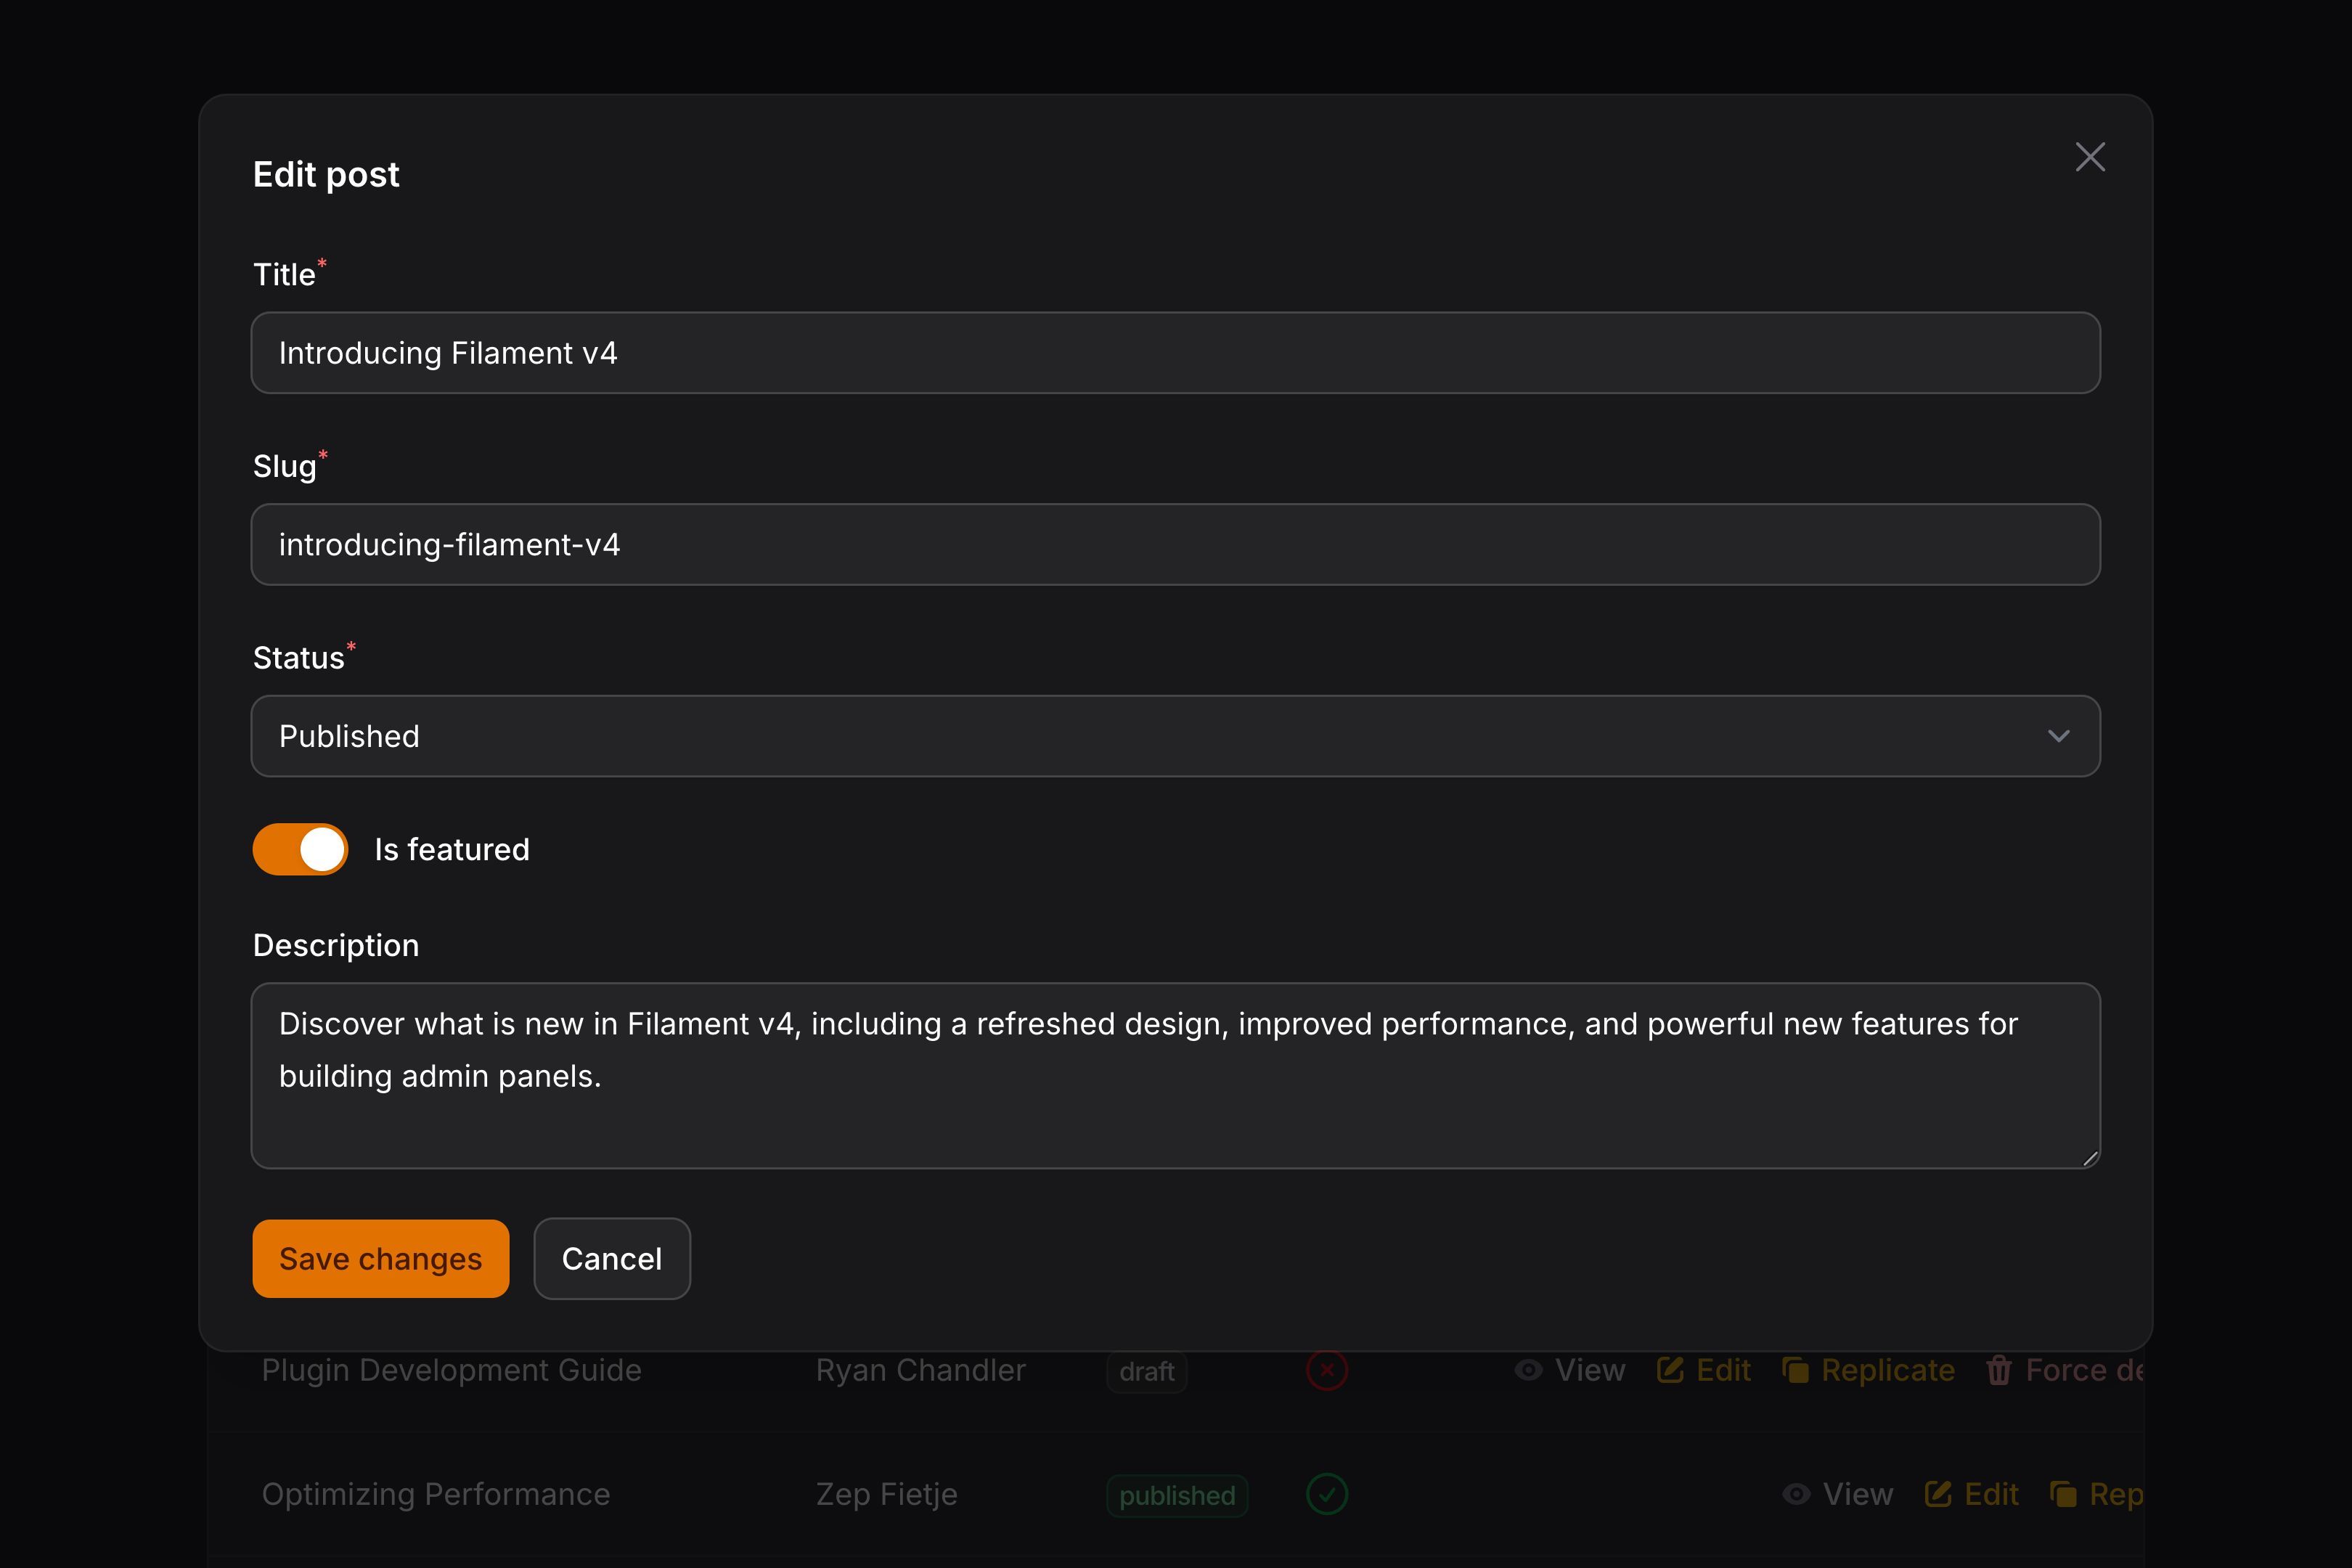2352x1568 pixels.
Task: Click the eye icon on Optimizing Performance row
Action: (1796, 1494)
